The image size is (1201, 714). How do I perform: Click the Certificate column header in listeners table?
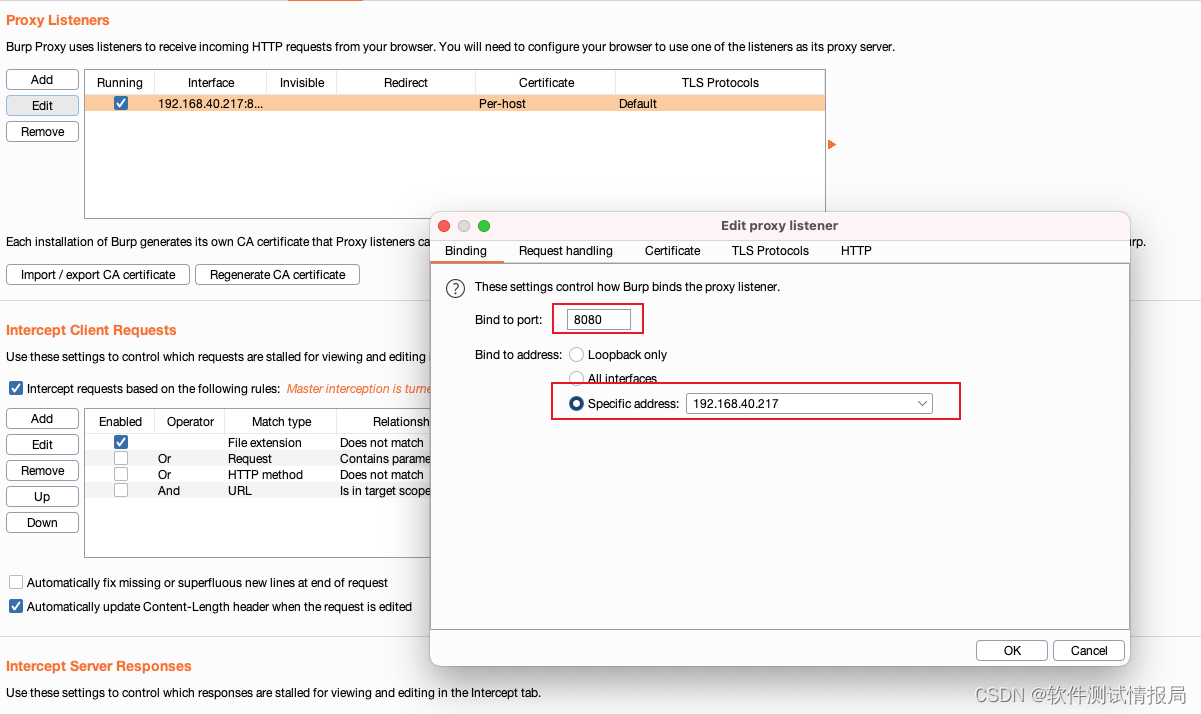pyautogui.click(x=546, y=83)
